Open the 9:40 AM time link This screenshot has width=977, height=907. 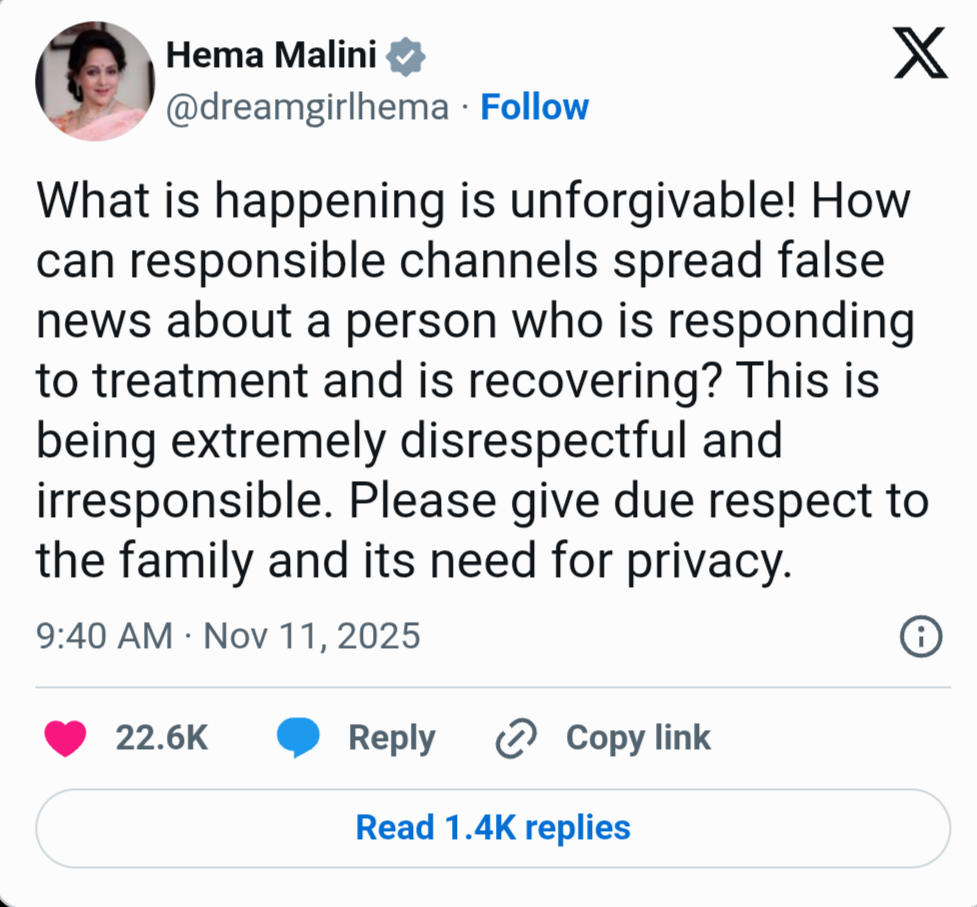click(x=103, y=636)
